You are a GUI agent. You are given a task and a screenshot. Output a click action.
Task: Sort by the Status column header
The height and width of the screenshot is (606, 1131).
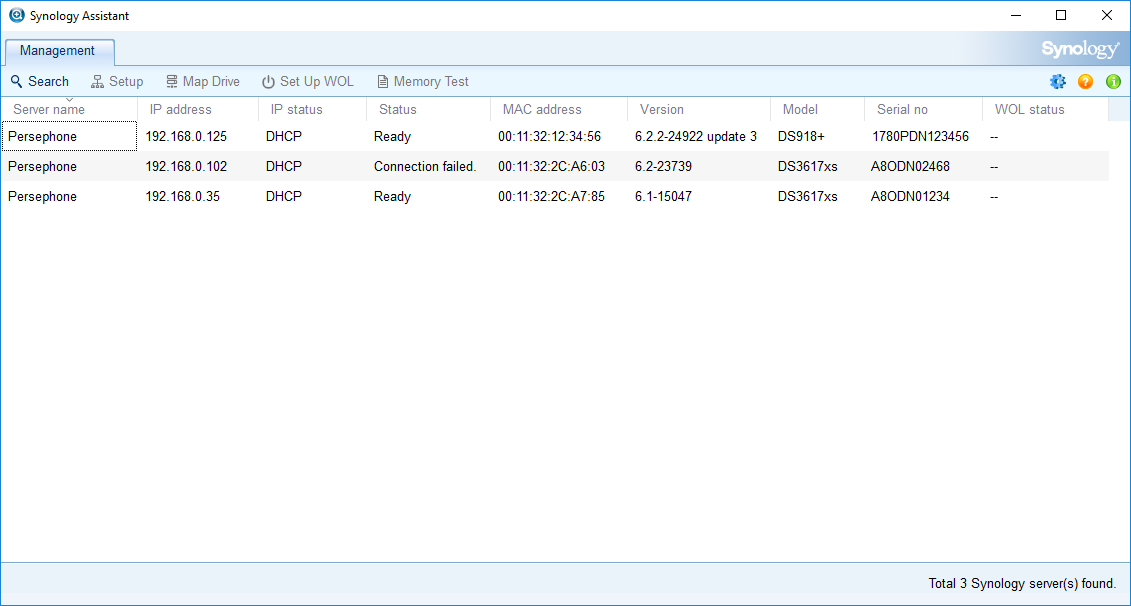pyautogui.click(x=429, y=110)
